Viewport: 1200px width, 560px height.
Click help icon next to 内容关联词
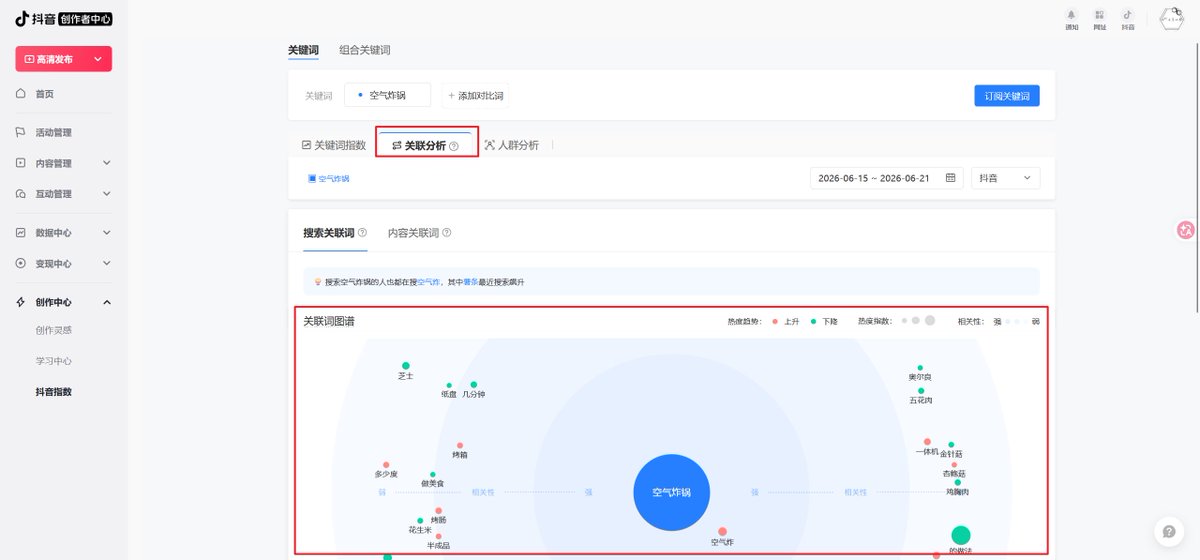[x=447, y=233]
